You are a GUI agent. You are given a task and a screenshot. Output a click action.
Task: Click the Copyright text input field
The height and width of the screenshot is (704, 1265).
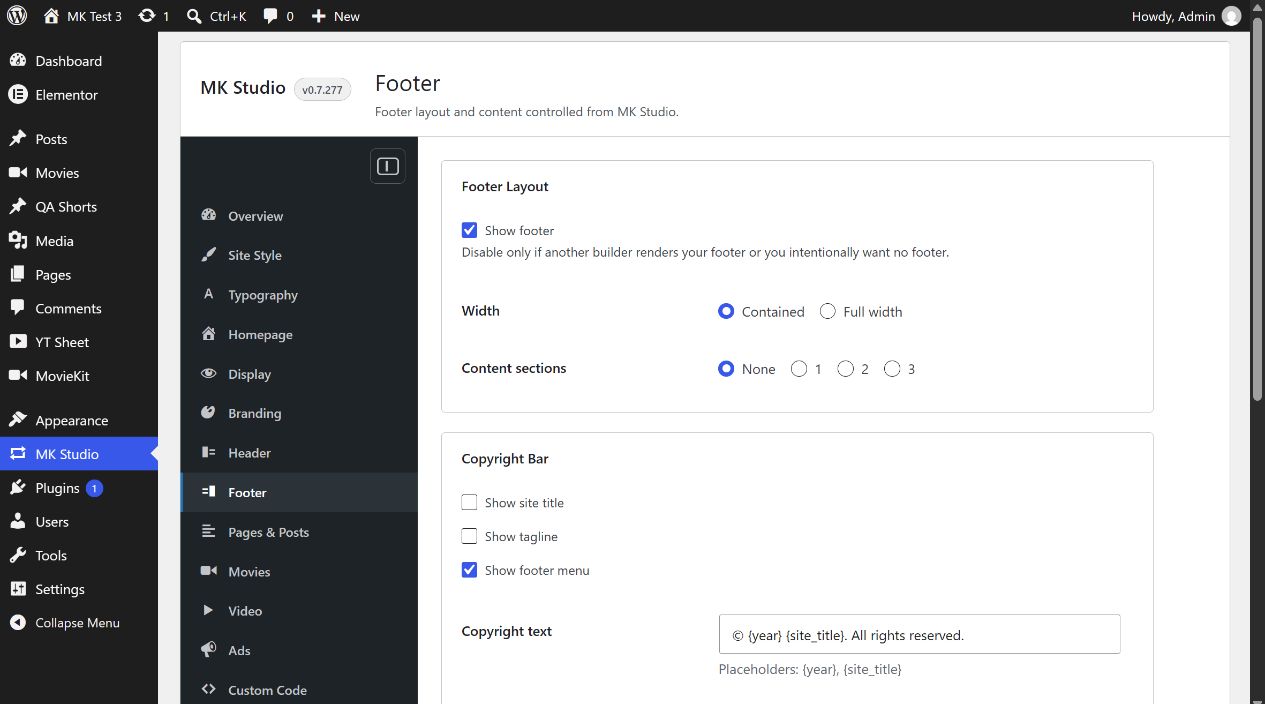[x=919, y=634]
